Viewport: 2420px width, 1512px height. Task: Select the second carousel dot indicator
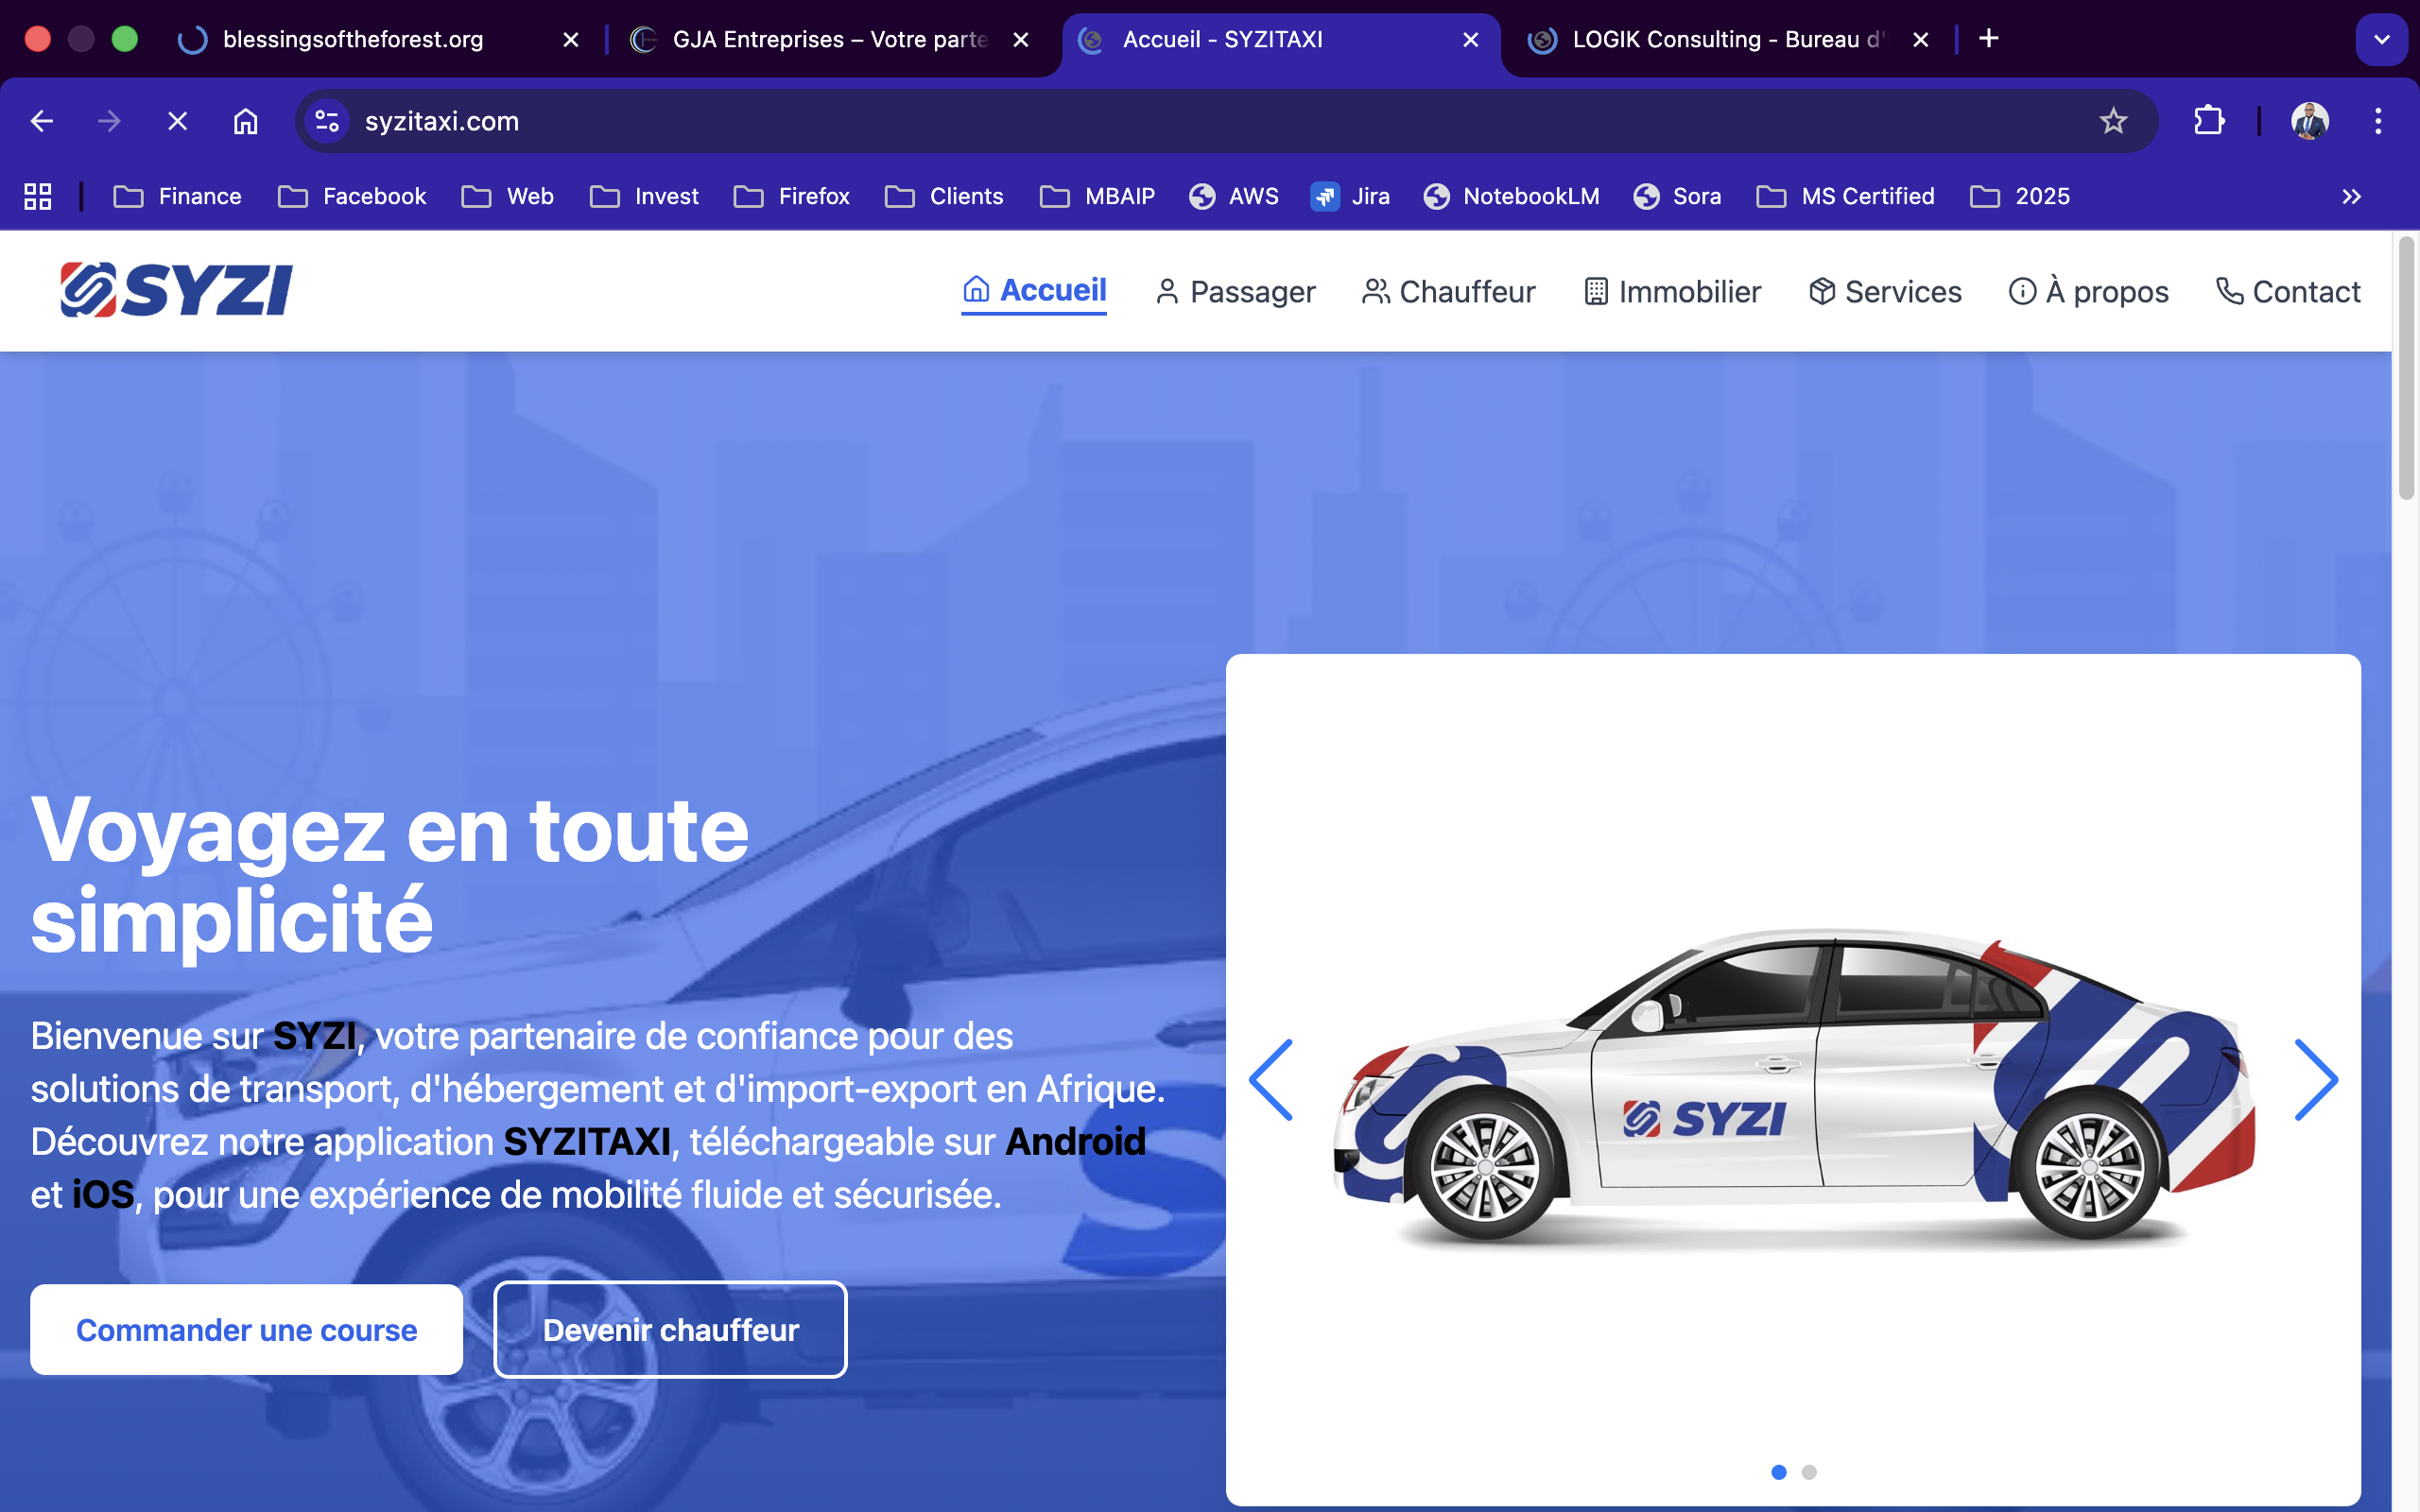1809,1472
